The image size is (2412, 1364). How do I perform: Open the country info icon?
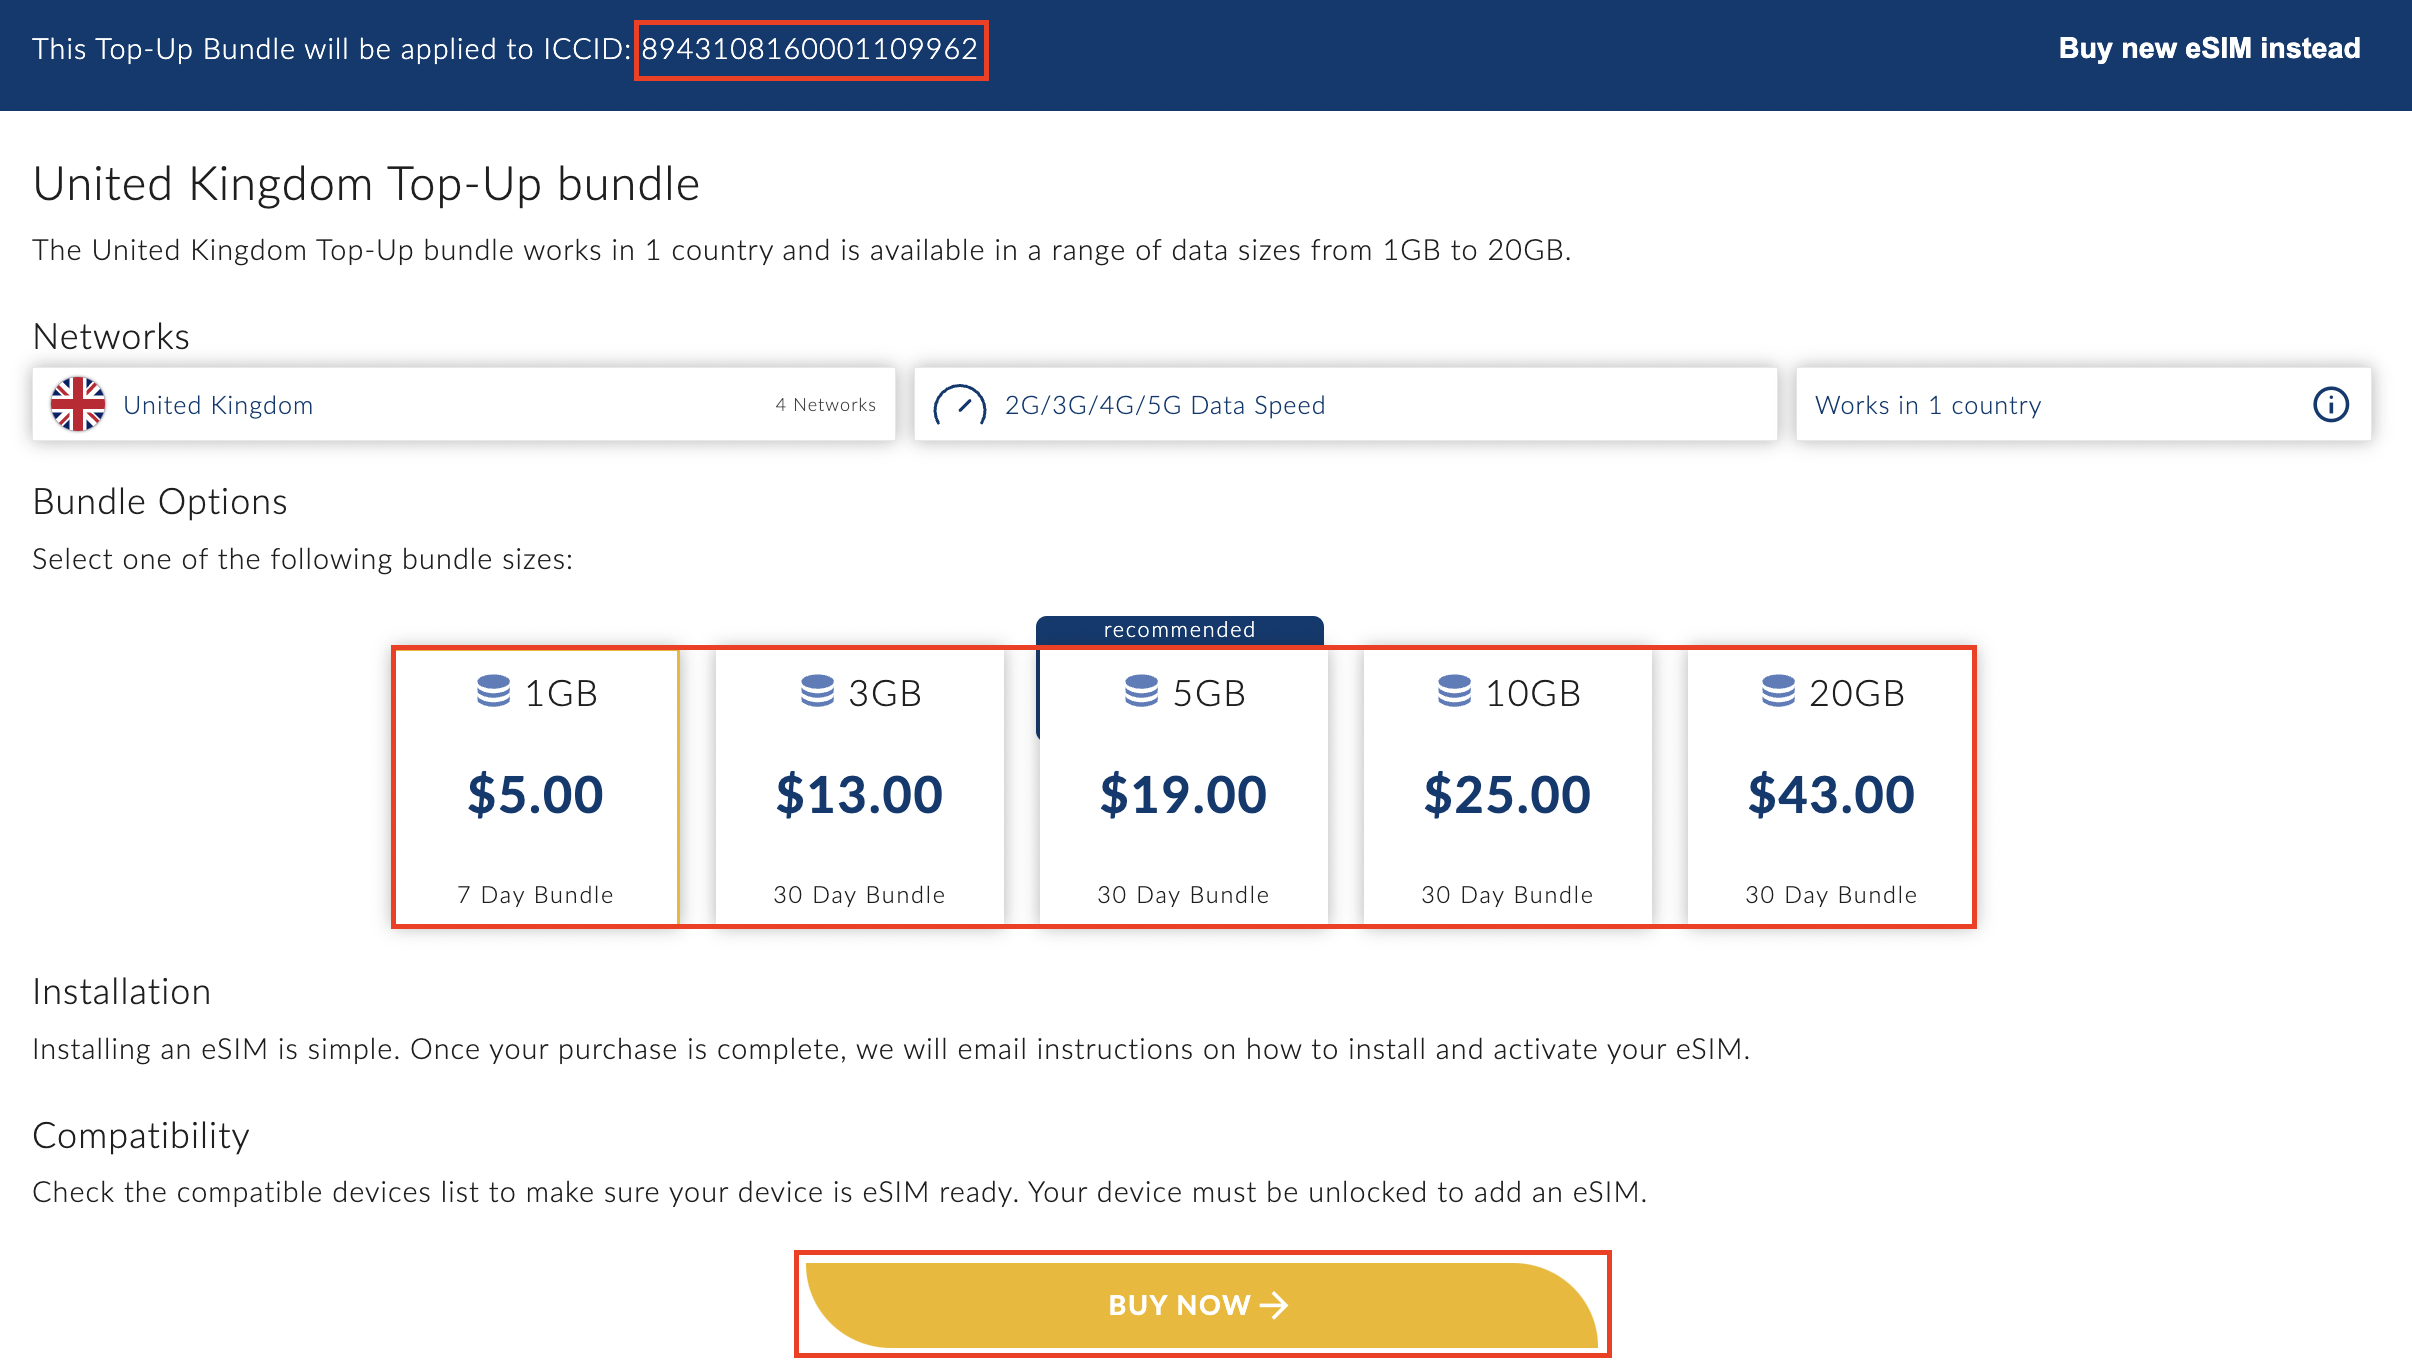coord(2330,405)
